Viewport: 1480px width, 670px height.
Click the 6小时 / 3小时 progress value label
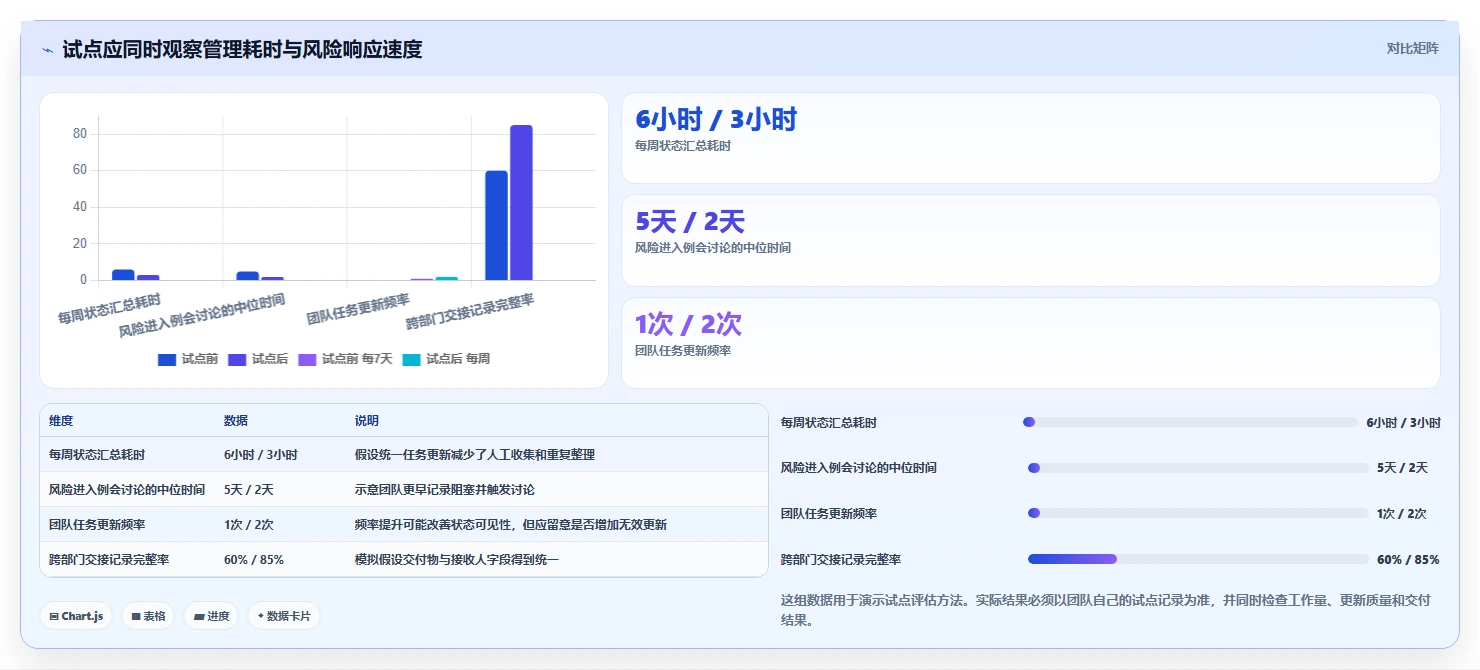point(1404,423)
